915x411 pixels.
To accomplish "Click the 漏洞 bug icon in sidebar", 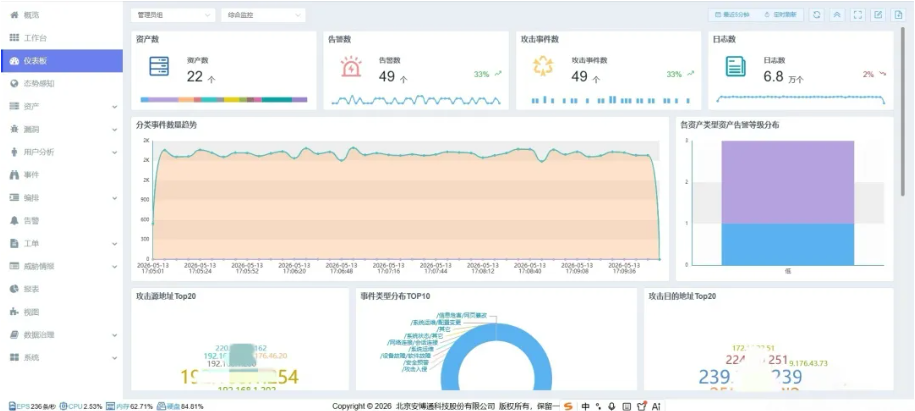I will (15, 129).
